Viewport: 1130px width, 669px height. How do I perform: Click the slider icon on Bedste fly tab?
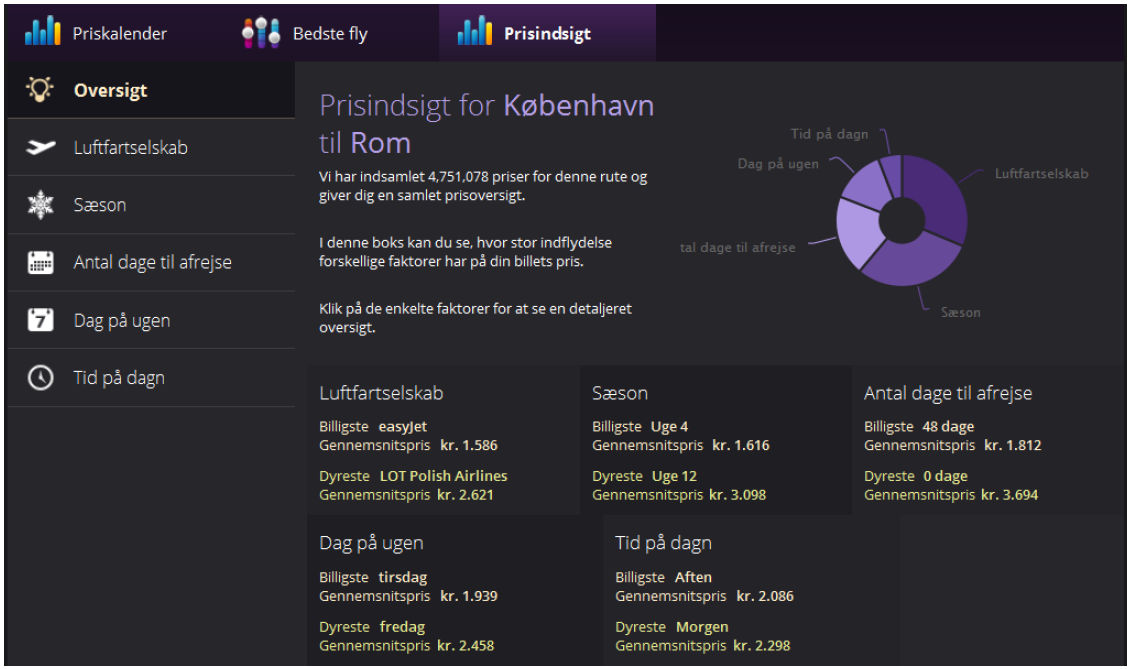pos(261,32)
